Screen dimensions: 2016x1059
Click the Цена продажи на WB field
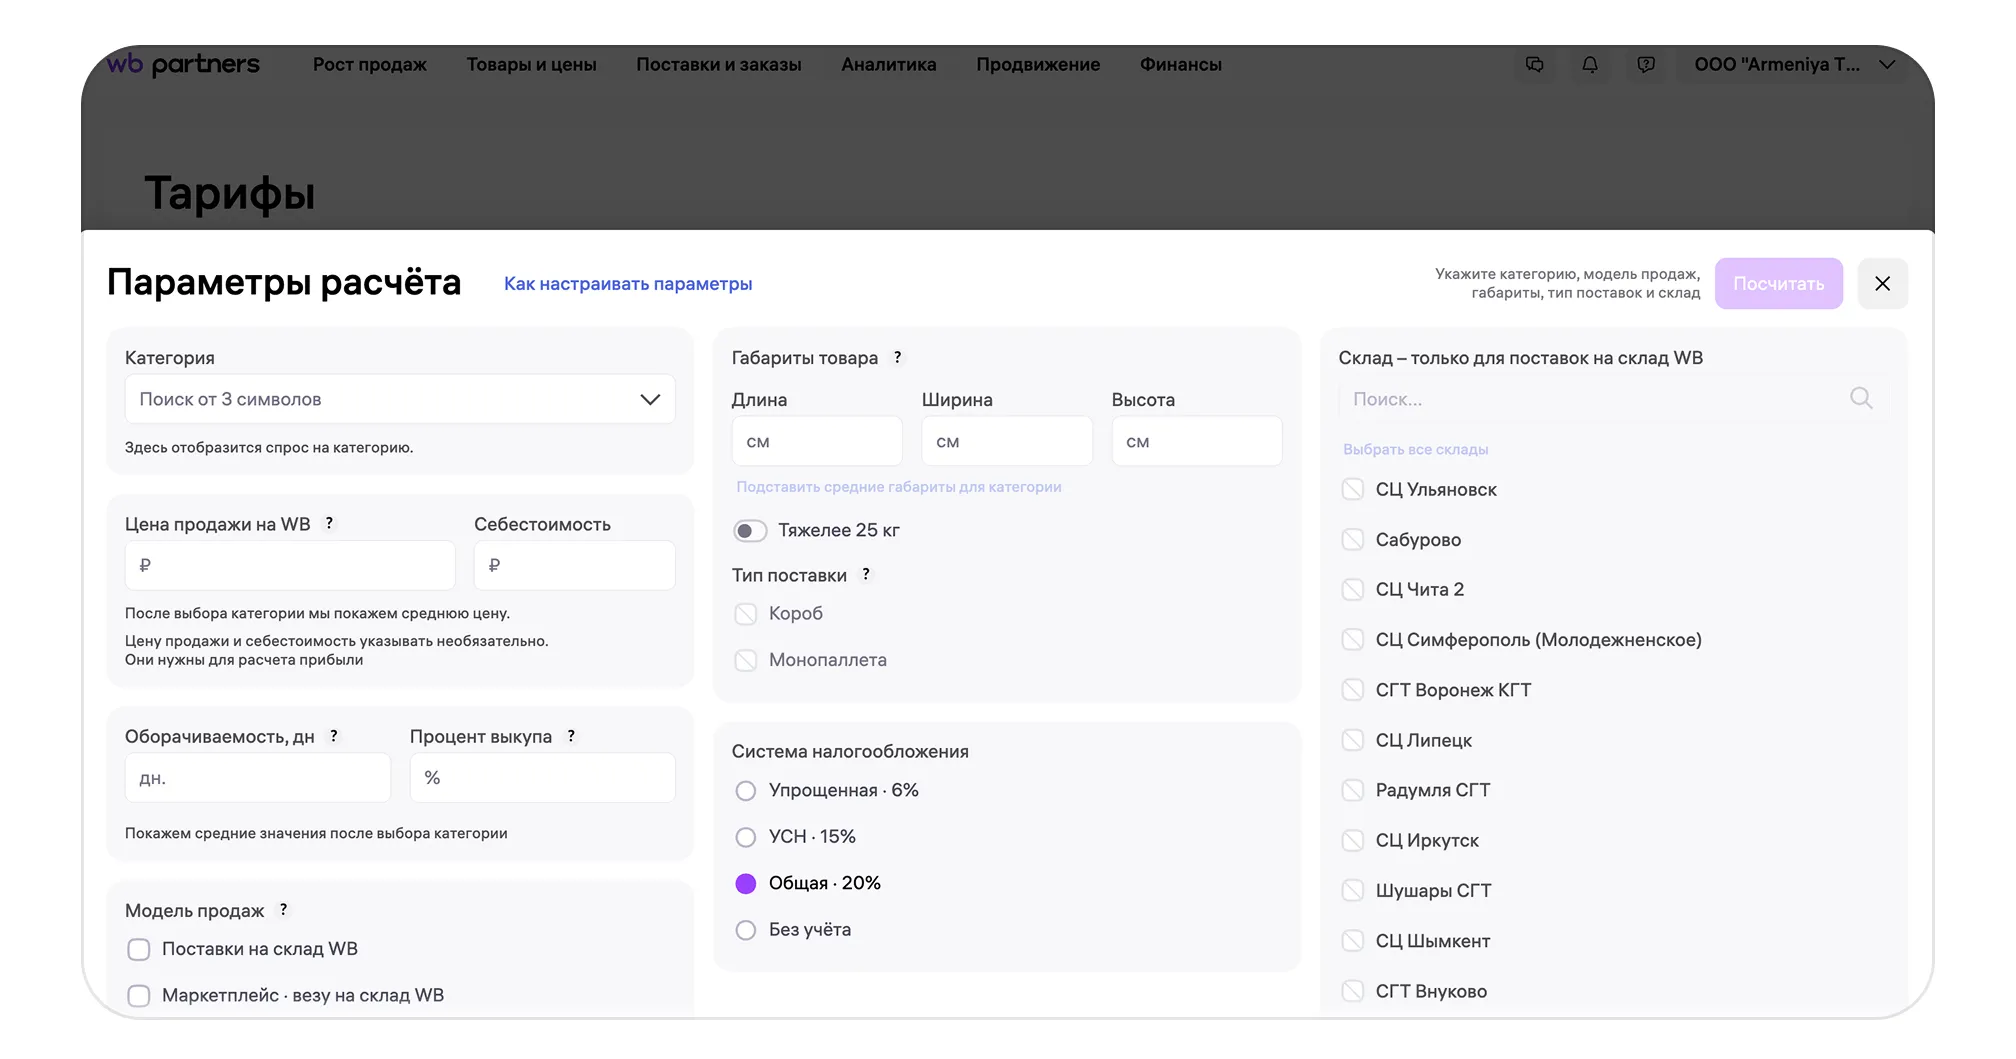(x=290, y=566)
